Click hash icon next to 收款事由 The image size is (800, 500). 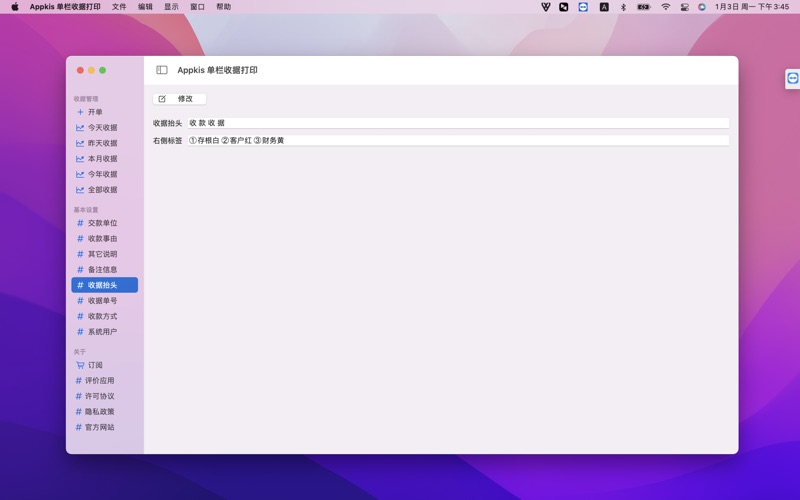click(x=80, y=238)
